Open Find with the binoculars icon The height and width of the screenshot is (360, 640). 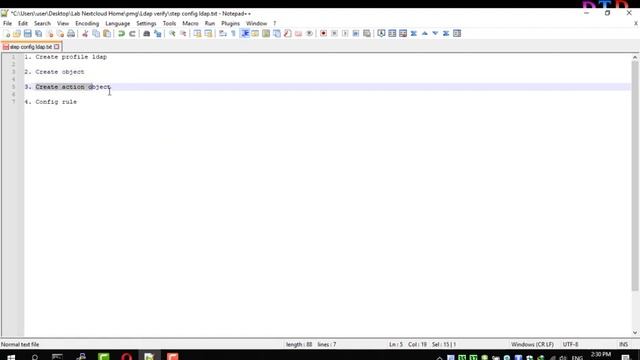(x=147, y=33)
